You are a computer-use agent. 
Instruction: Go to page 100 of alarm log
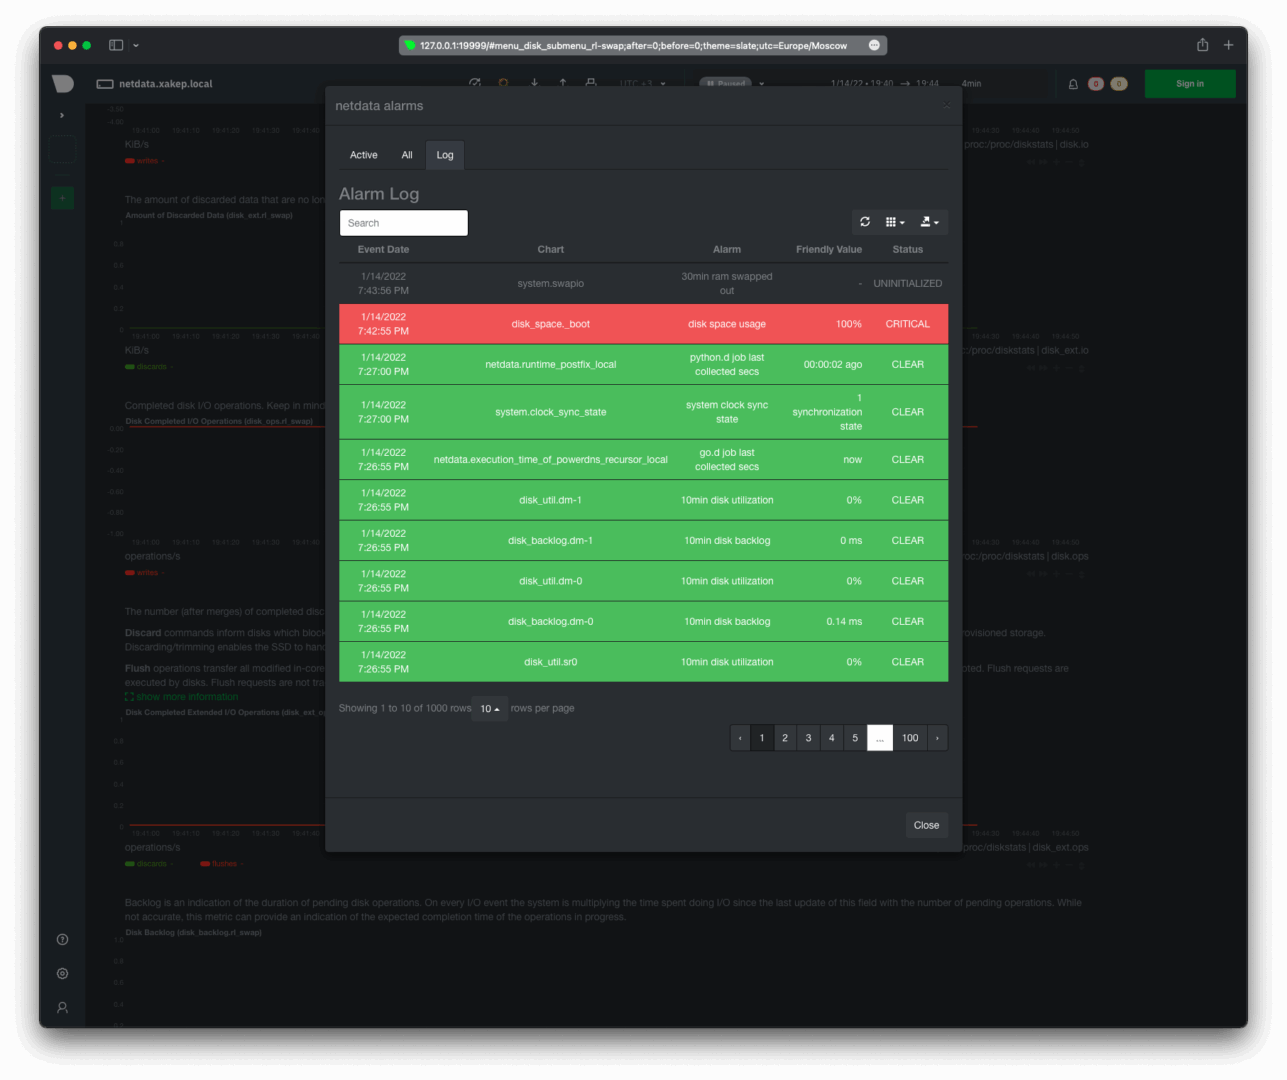(910, 738)
